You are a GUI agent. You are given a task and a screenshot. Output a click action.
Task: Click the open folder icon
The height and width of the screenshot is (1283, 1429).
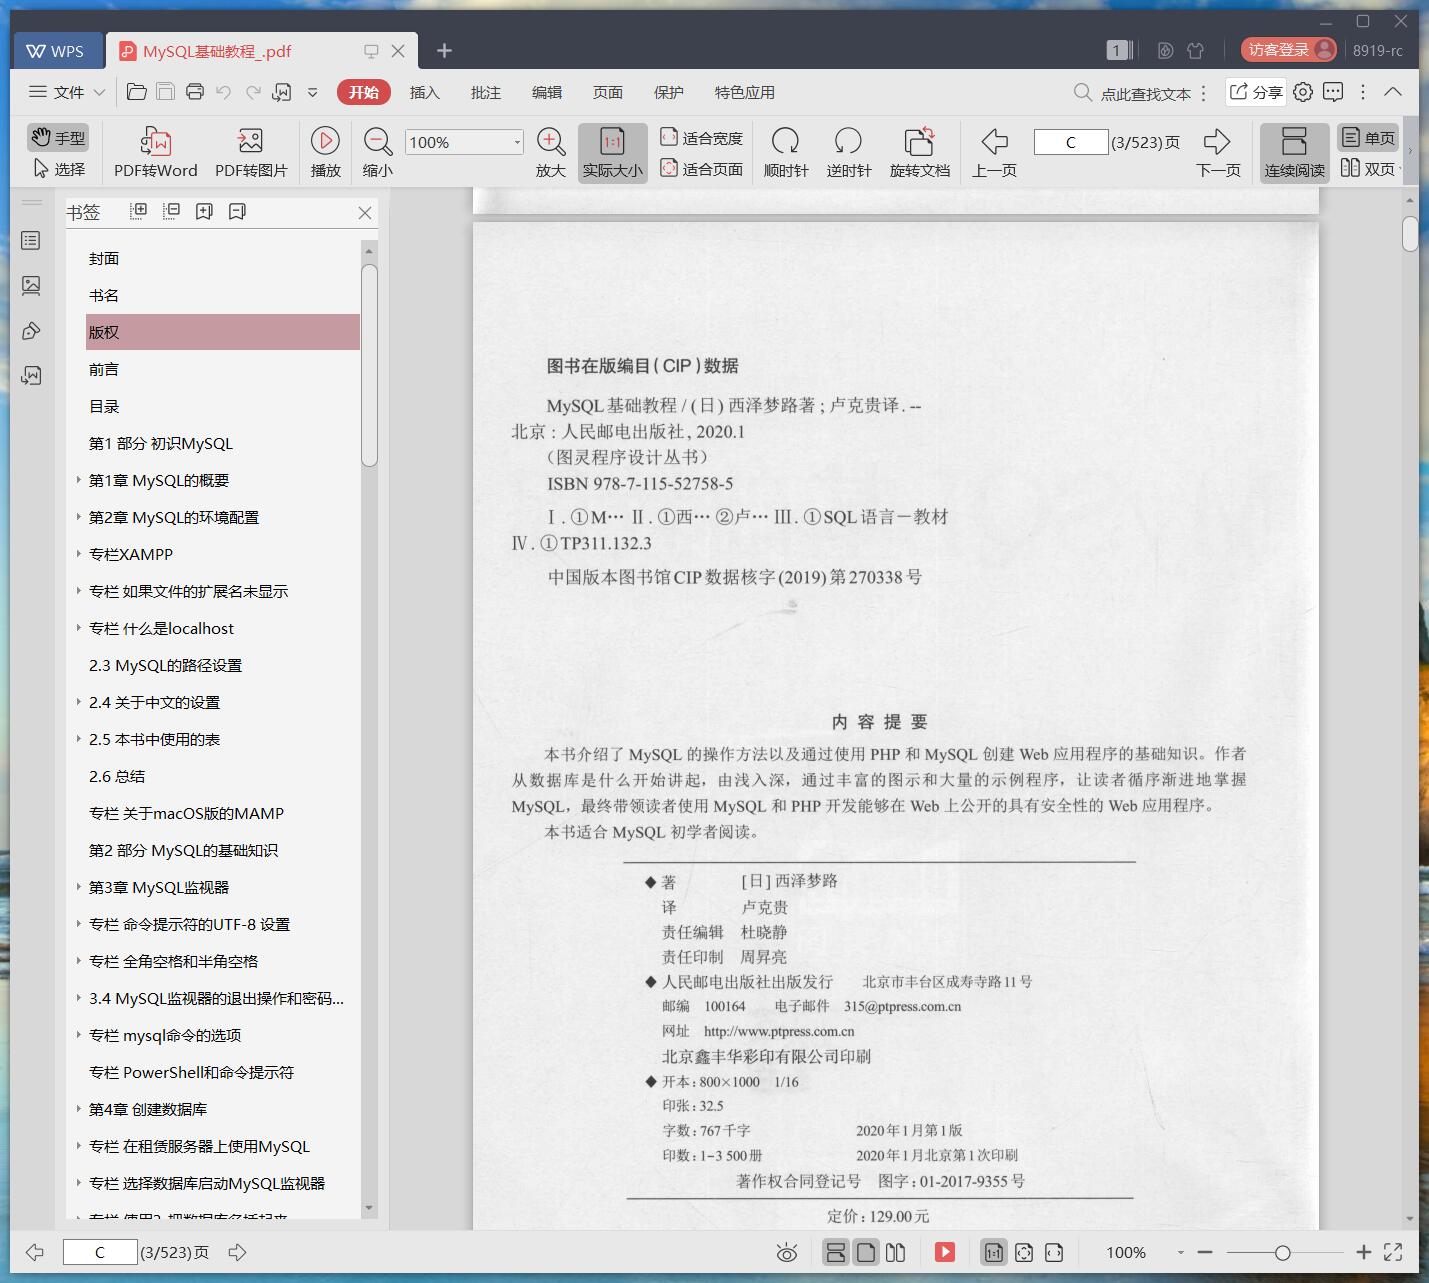(x=137, y=92)
